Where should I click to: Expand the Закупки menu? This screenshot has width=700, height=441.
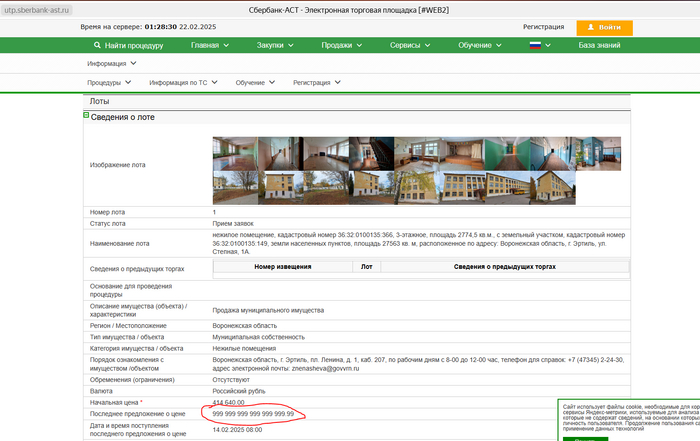coord(275,45)
